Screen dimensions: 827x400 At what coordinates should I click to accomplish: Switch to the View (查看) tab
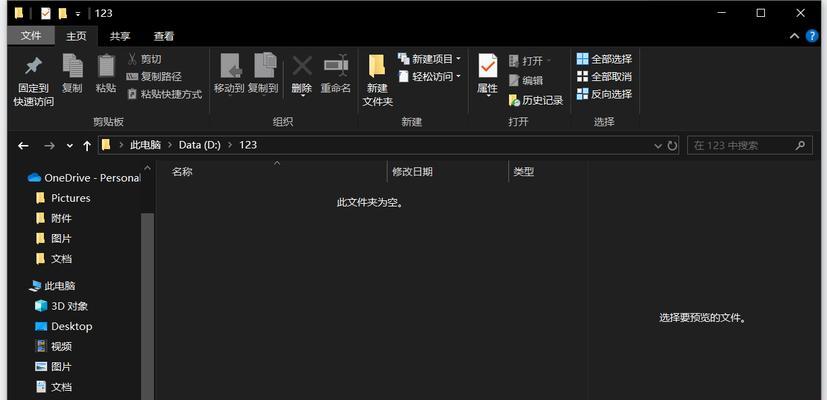pyautogui.click(x=164, y=36)
